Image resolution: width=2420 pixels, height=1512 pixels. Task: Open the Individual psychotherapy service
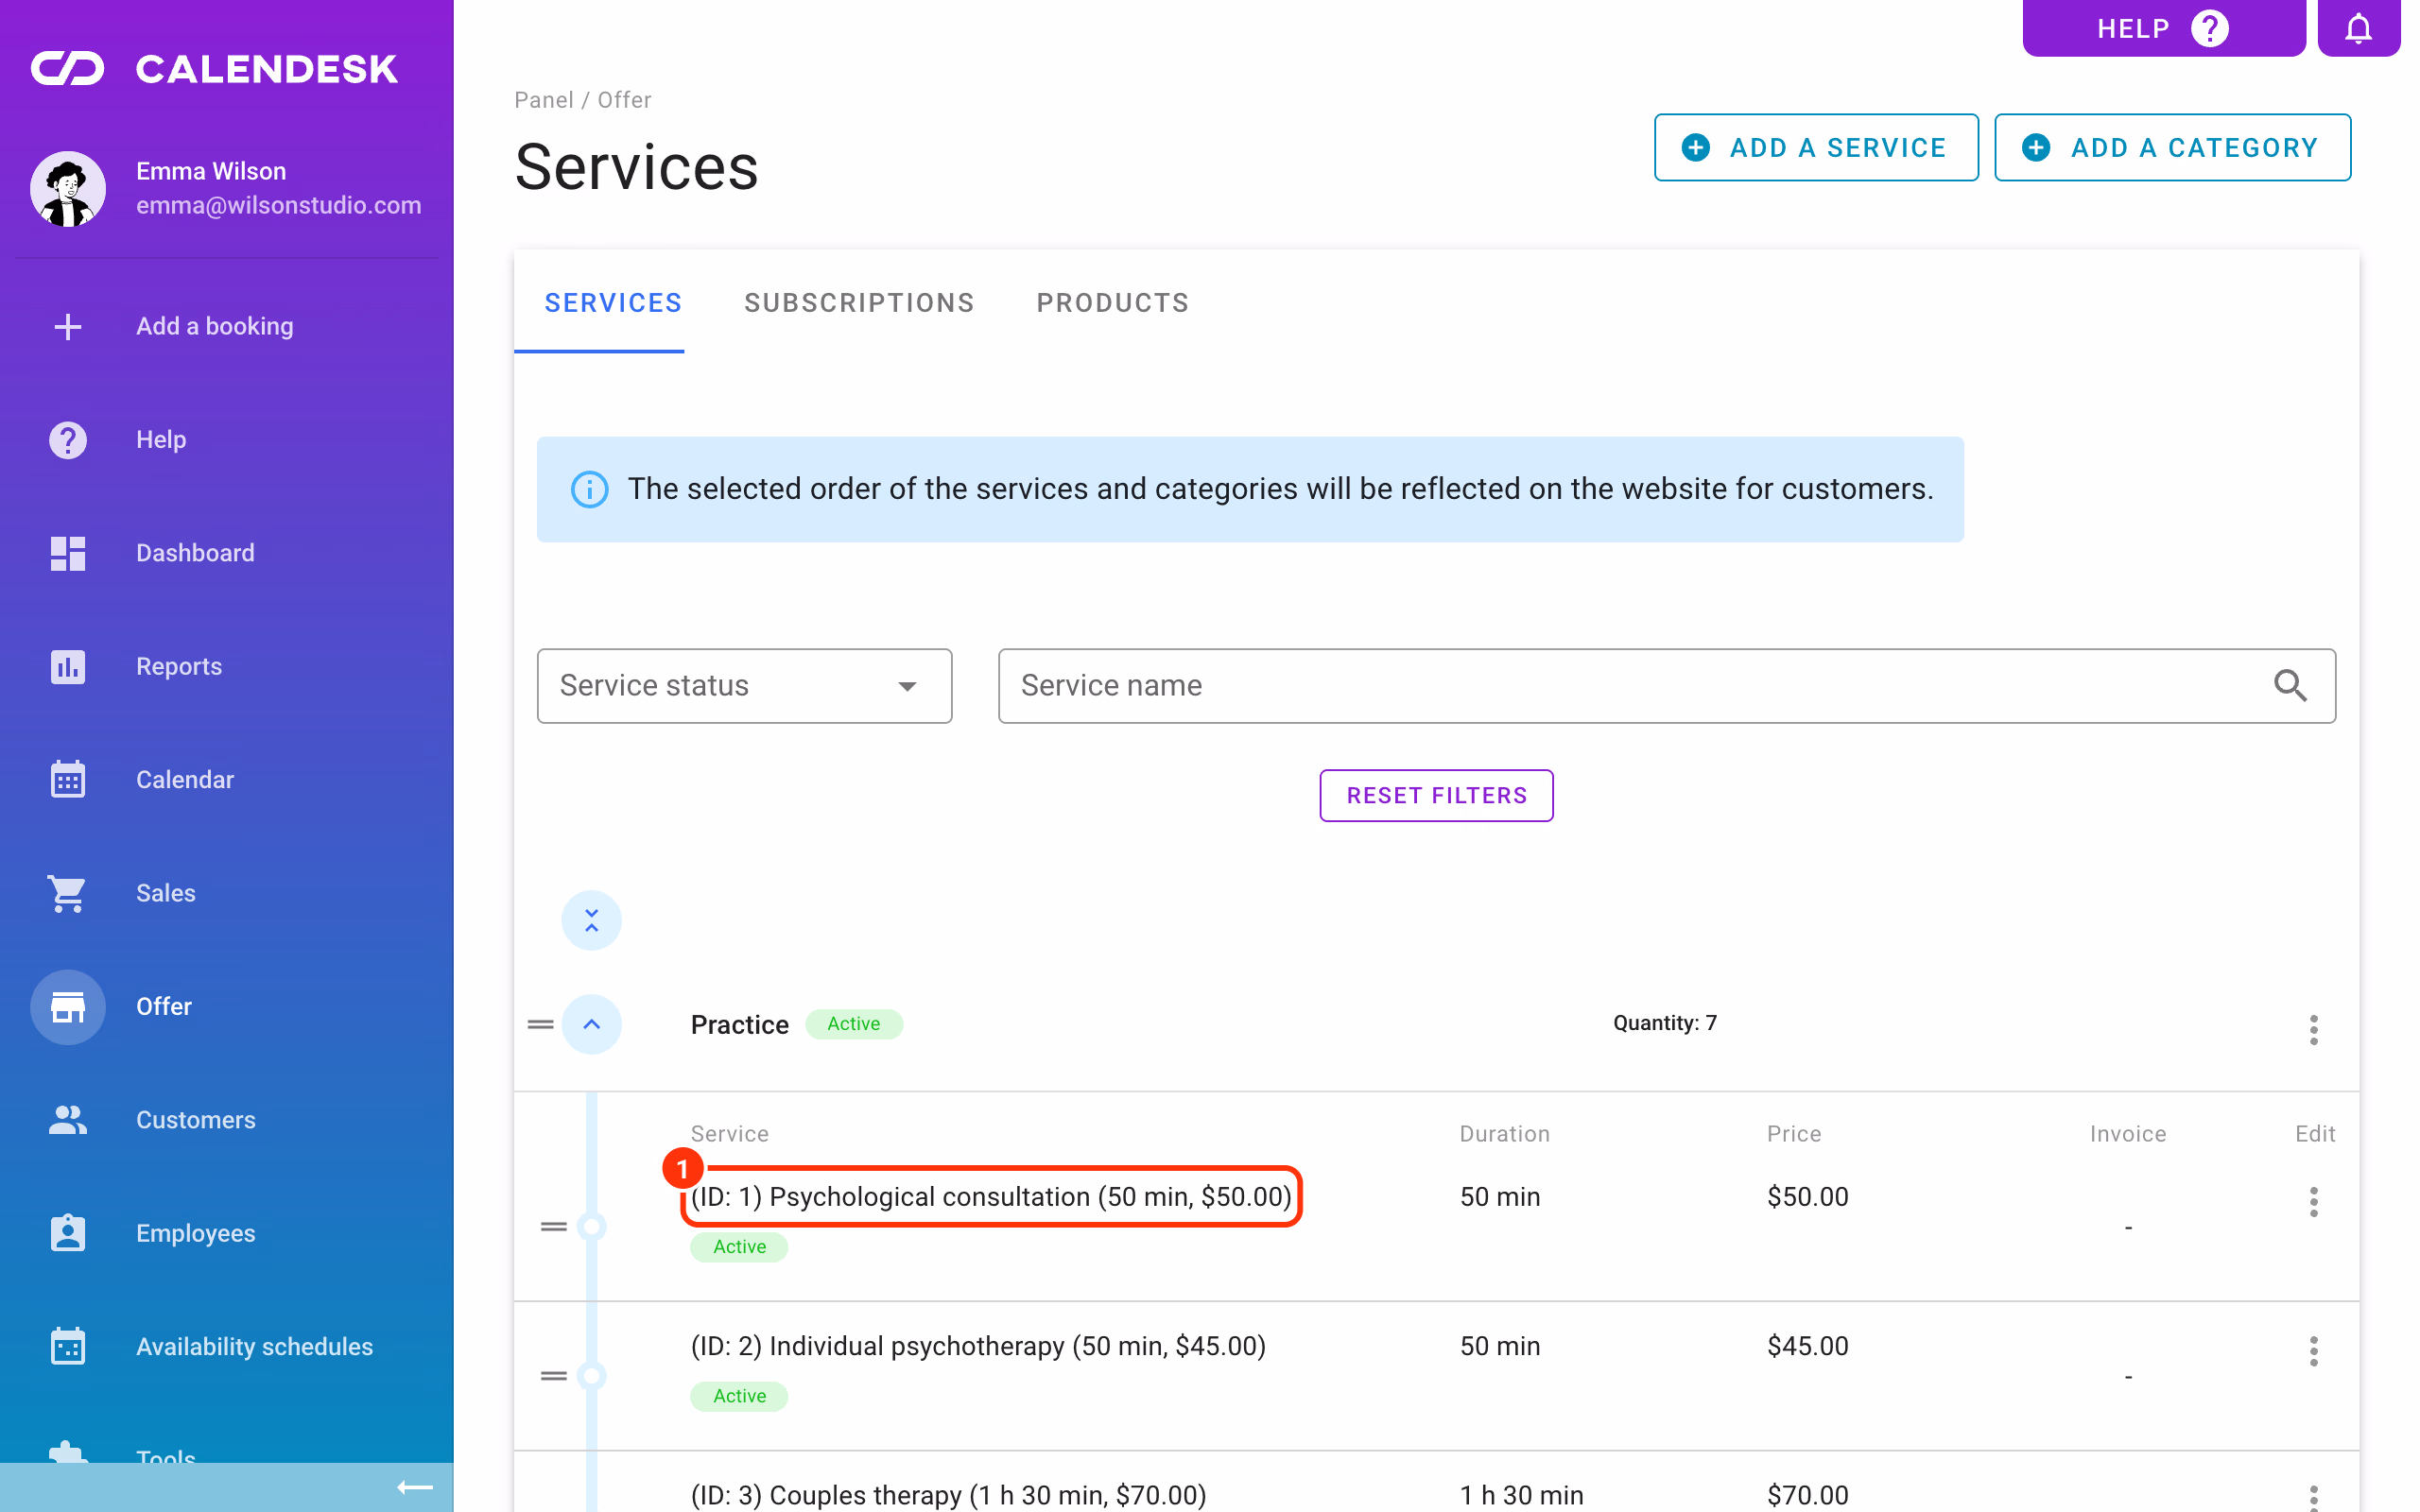(978, 1346)
